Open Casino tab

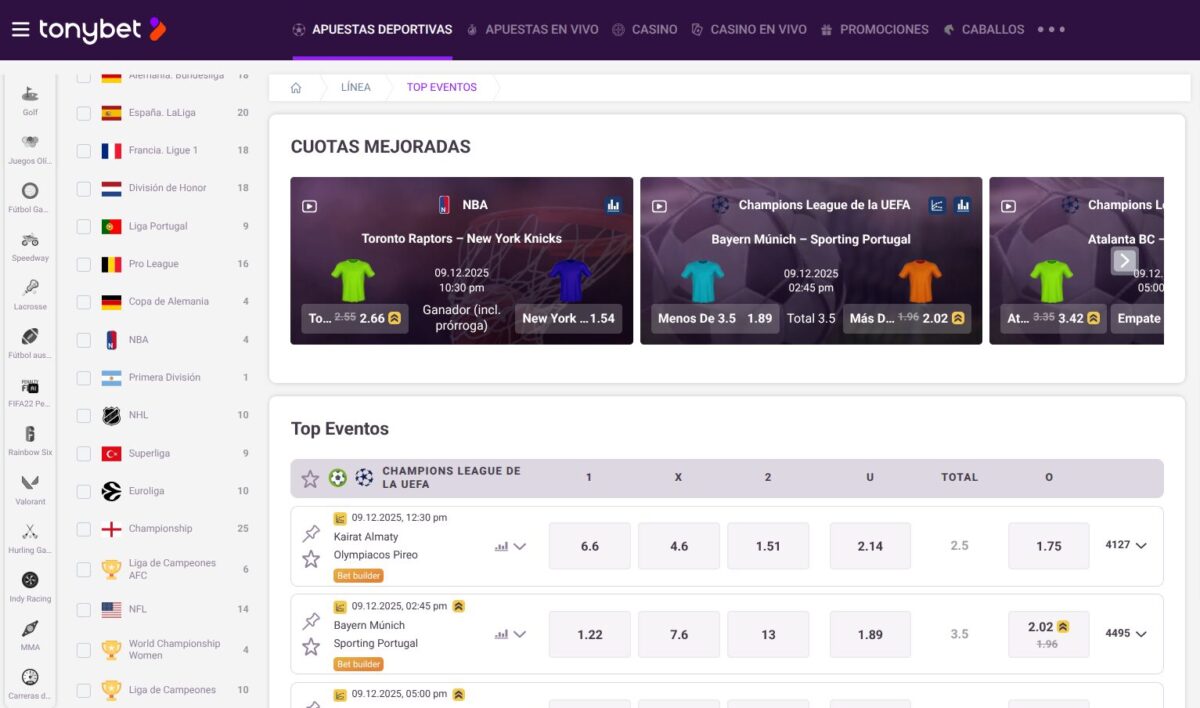pos(644,30)
